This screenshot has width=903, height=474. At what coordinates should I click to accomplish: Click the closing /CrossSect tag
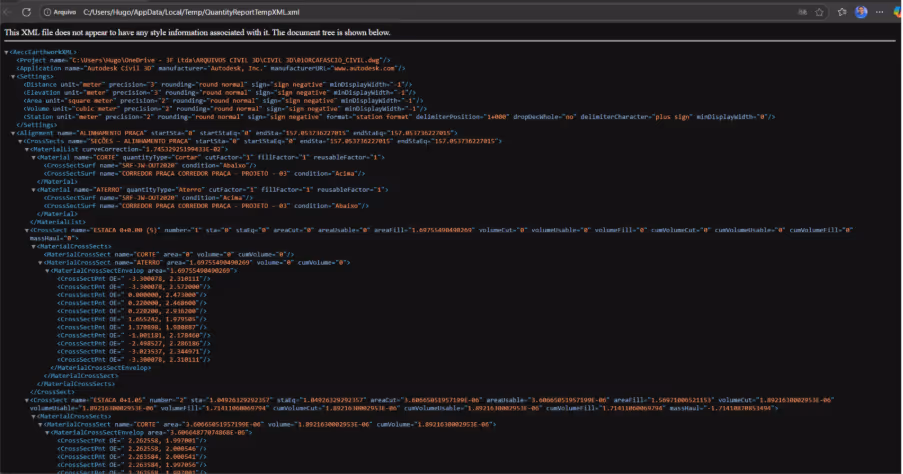(52, 392)
